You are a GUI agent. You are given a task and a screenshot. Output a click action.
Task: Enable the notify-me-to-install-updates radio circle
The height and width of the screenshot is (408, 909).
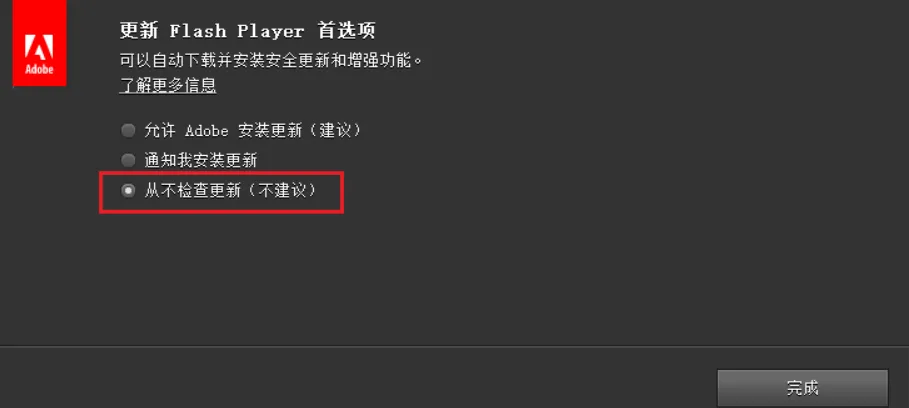tap(128, 159)
